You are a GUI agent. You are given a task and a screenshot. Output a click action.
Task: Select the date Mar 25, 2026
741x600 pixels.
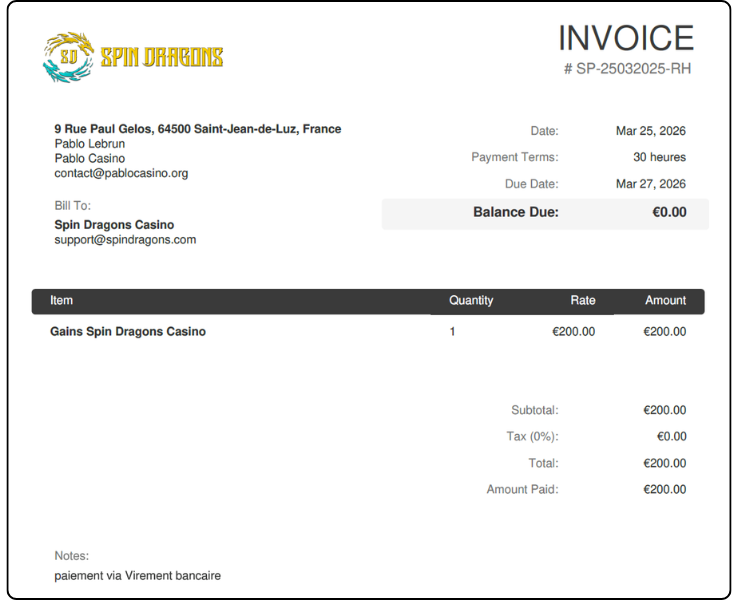click(x=650, y=131)
